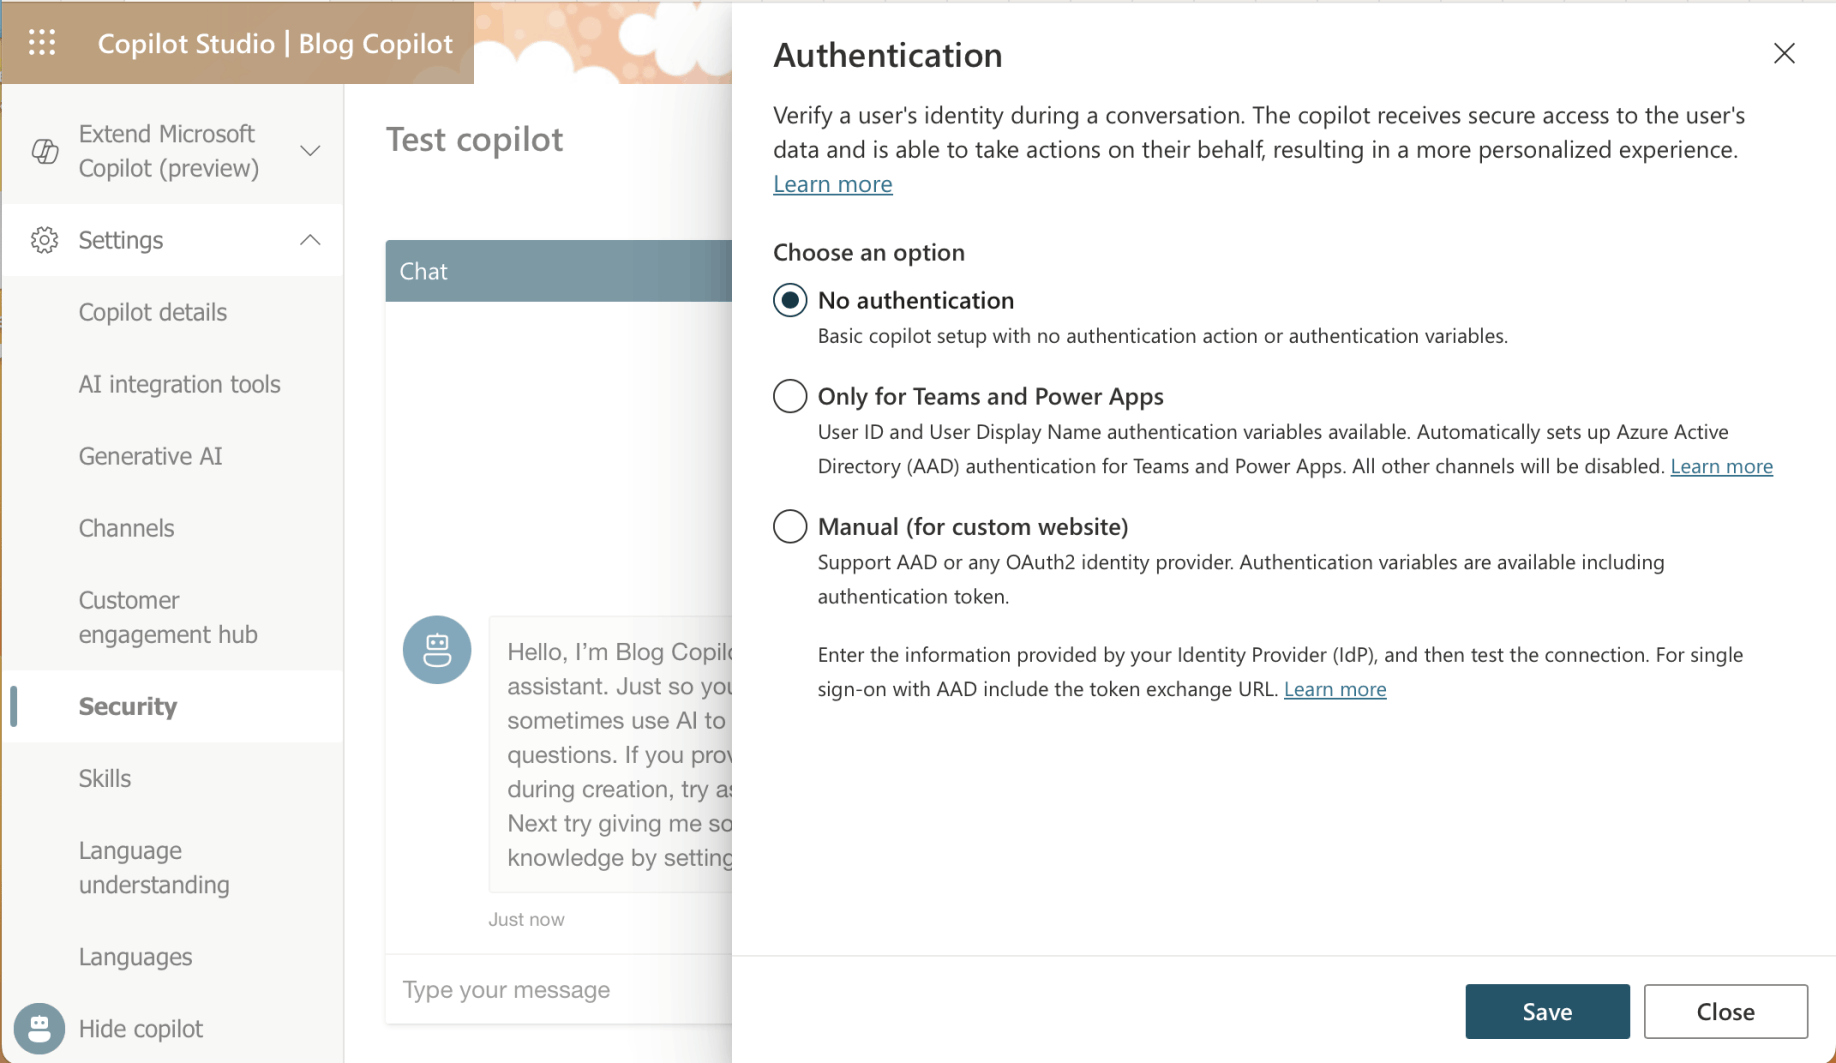Open the app launcher waffle icon
Screen dimensions: 1836x1063
pos(42,43)
